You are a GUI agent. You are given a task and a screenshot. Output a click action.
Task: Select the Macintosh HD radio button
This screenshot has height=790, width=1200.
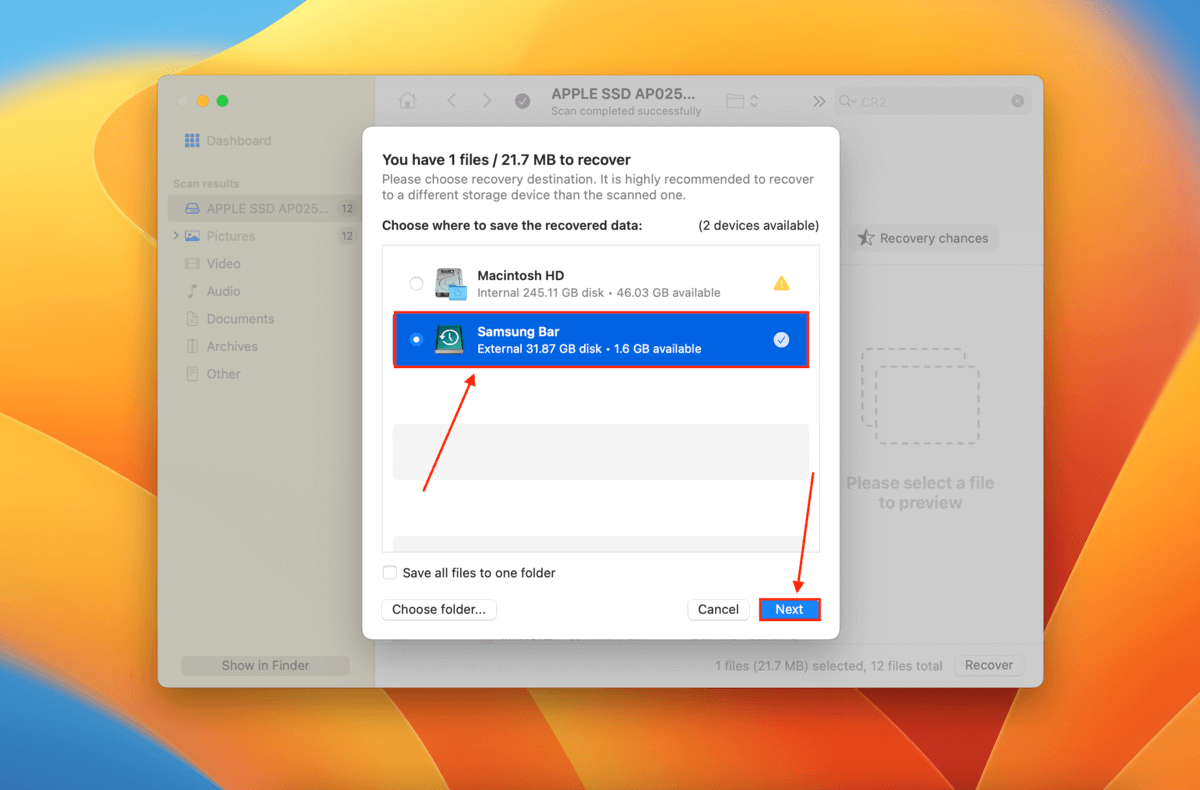(x=416, y=284)
